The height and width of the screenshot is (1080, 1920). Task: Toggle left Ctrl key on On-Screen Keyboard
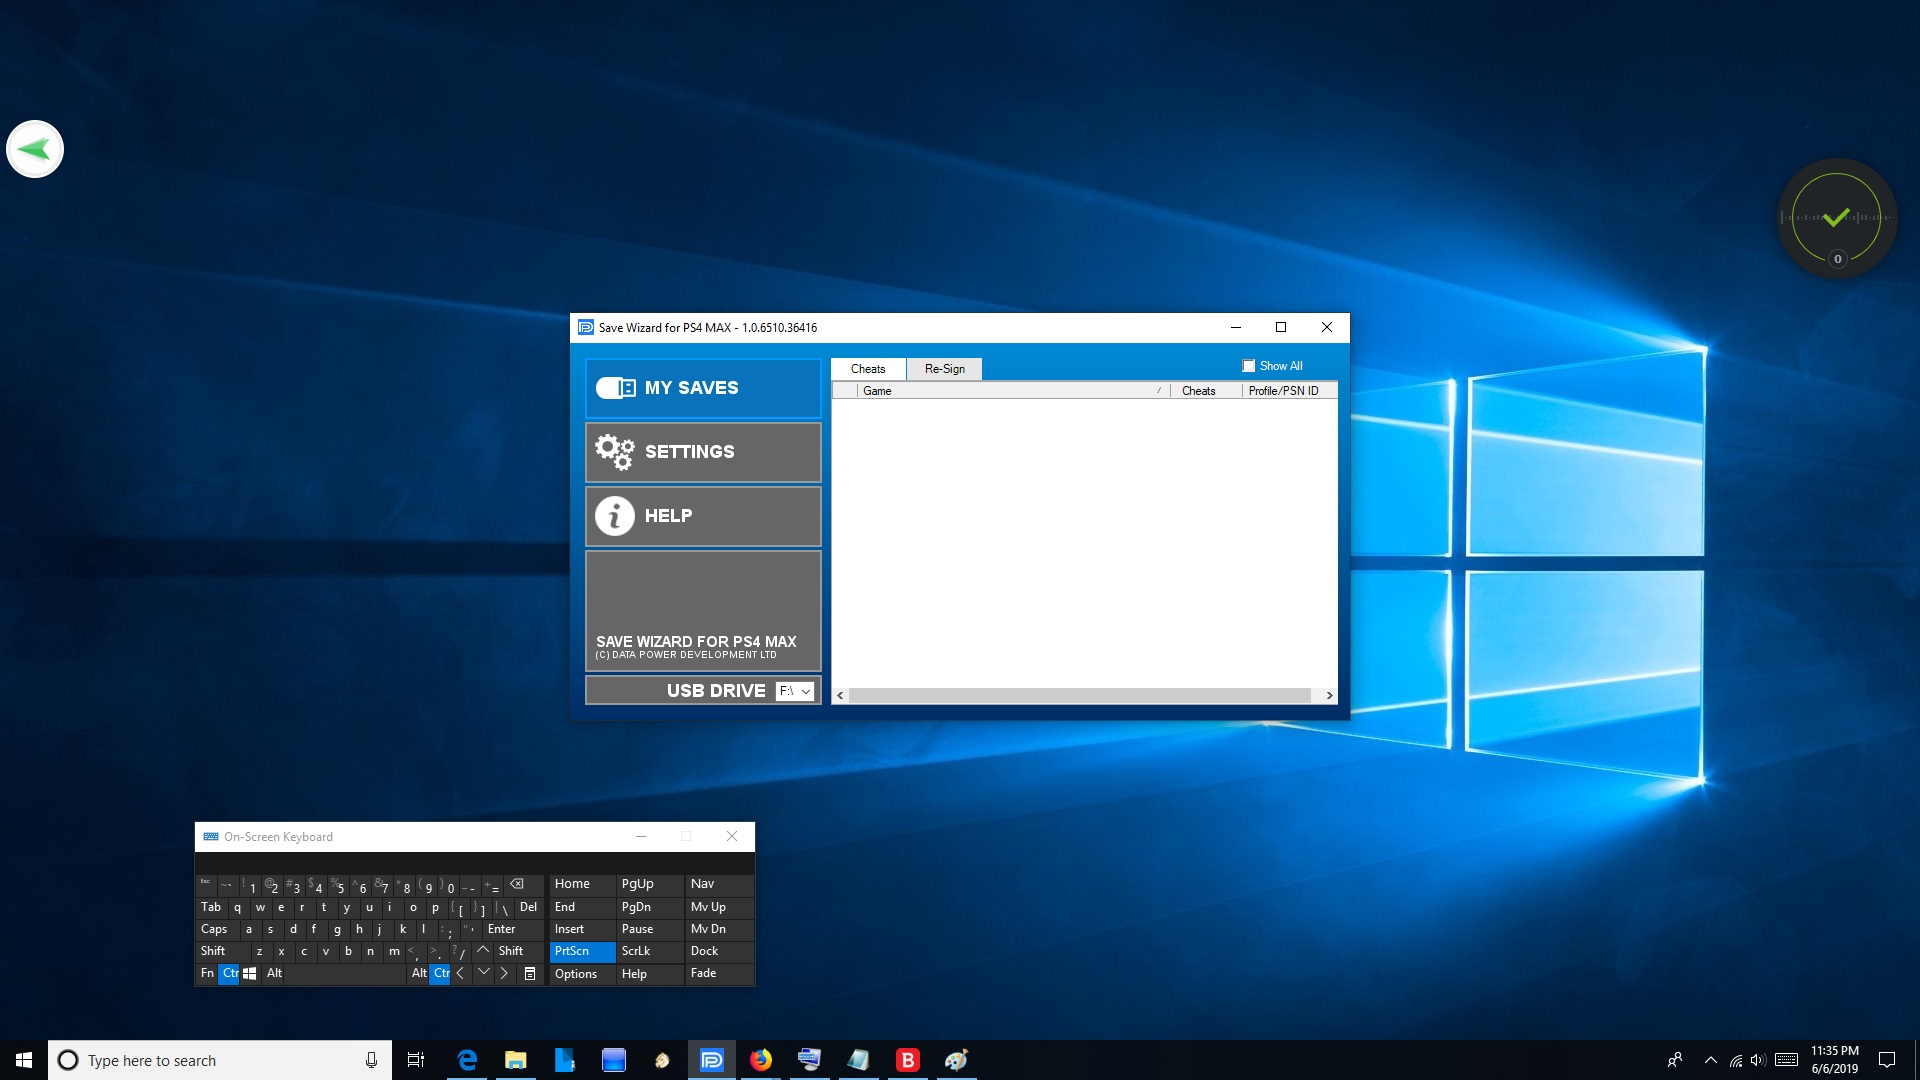coord(230,973)
